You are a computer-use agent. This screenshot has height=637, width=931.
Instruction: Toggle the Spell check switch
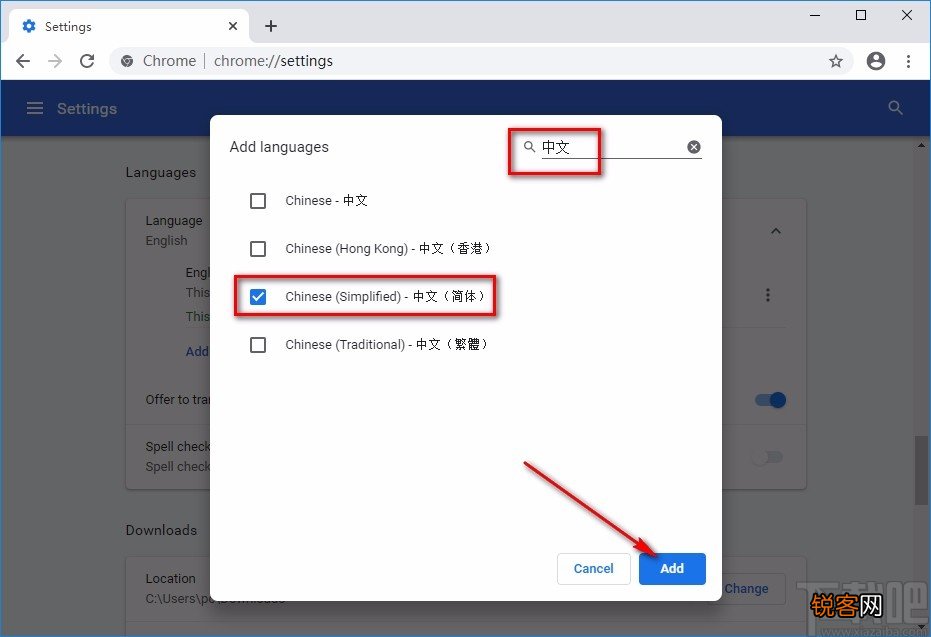tap(767, 457)
